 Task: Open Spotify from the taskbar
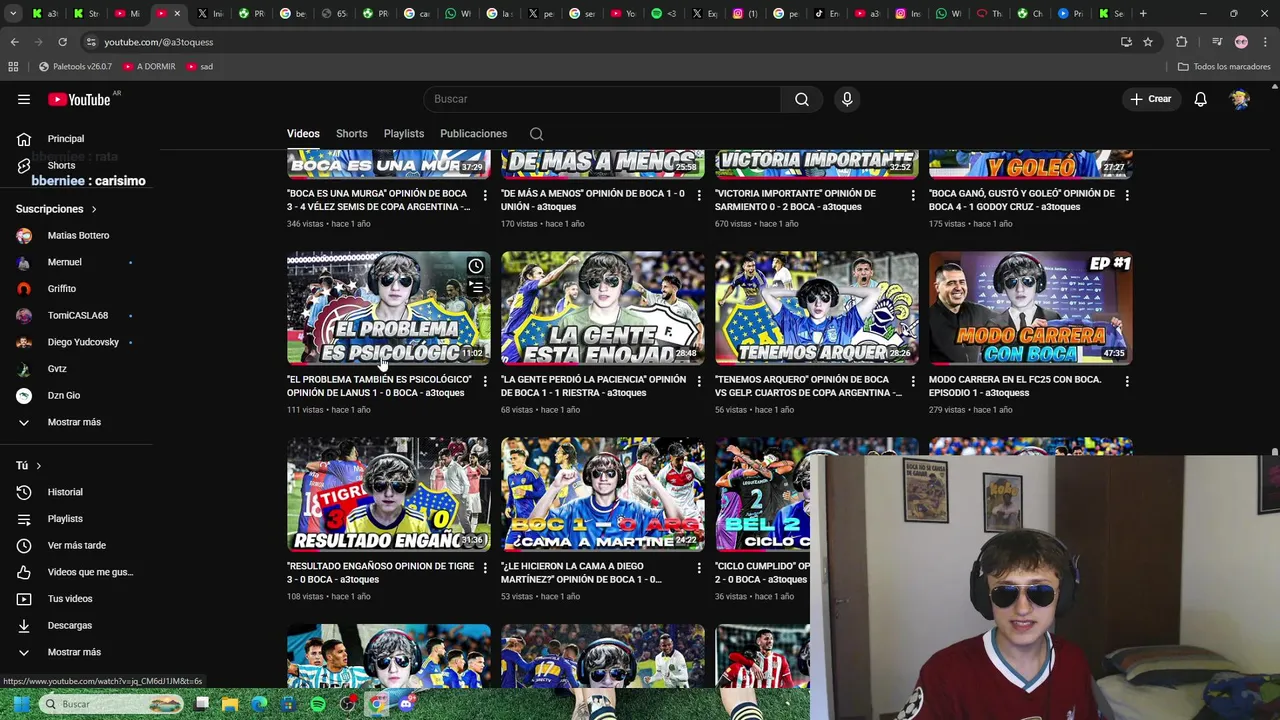[318, 704]
